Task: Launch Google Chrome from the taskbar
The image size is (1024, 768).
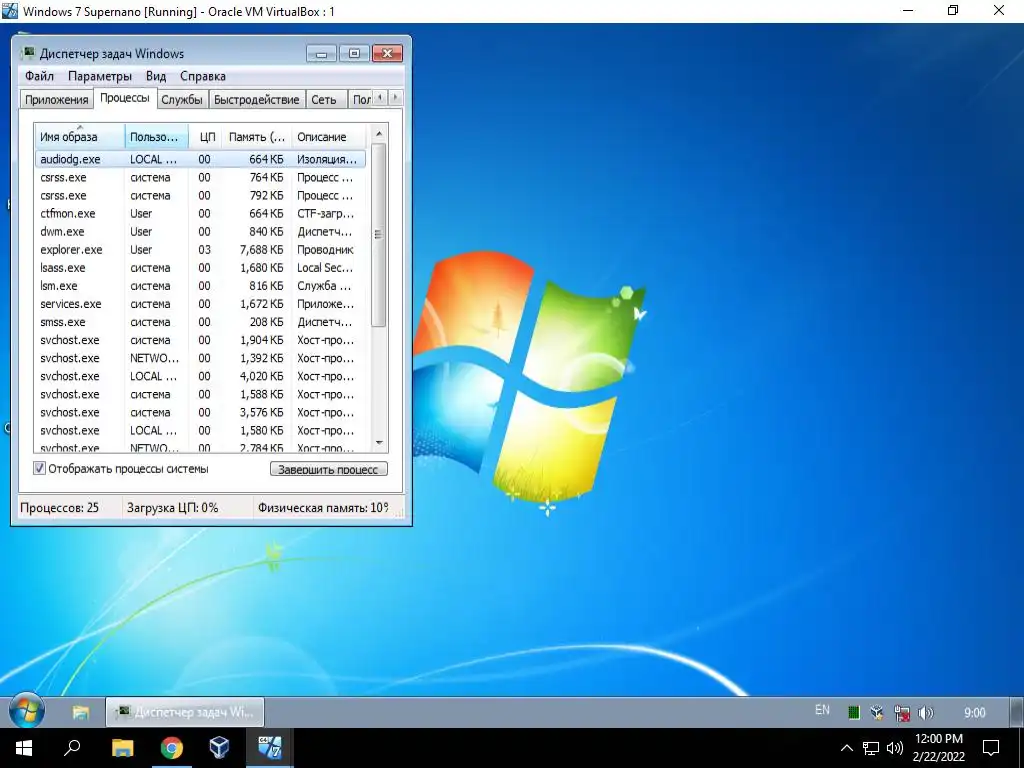Action: coord(172,748)
